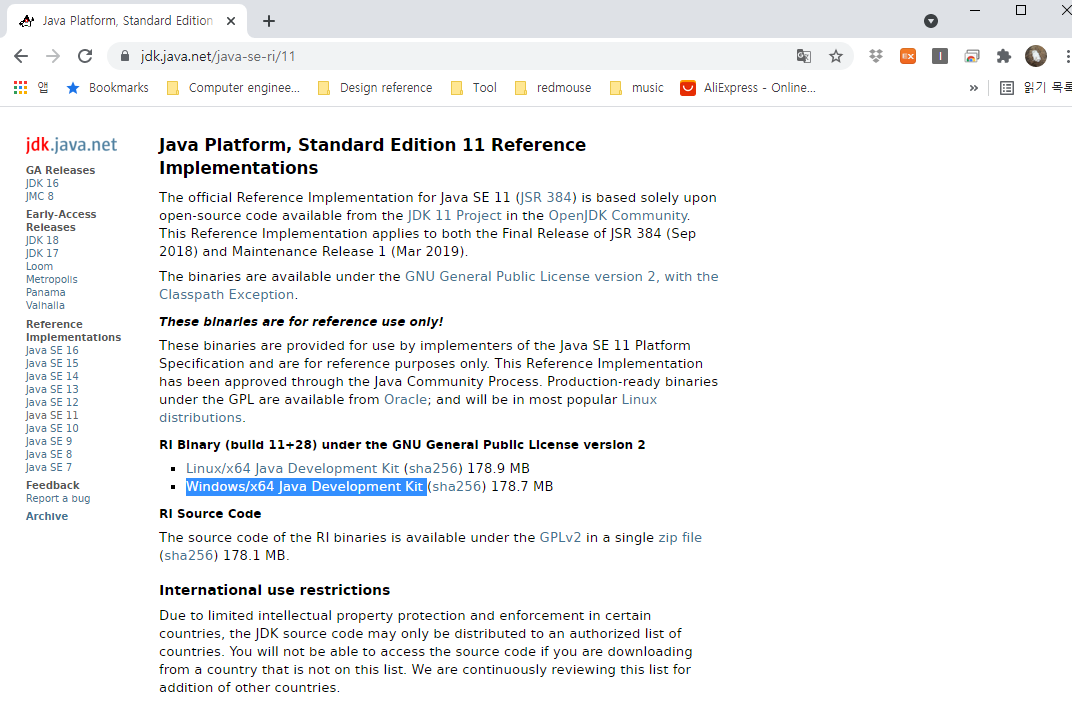Open the Metropolis project link
This screenshot has width=1072, height=703.
click(x=52, y=279)
